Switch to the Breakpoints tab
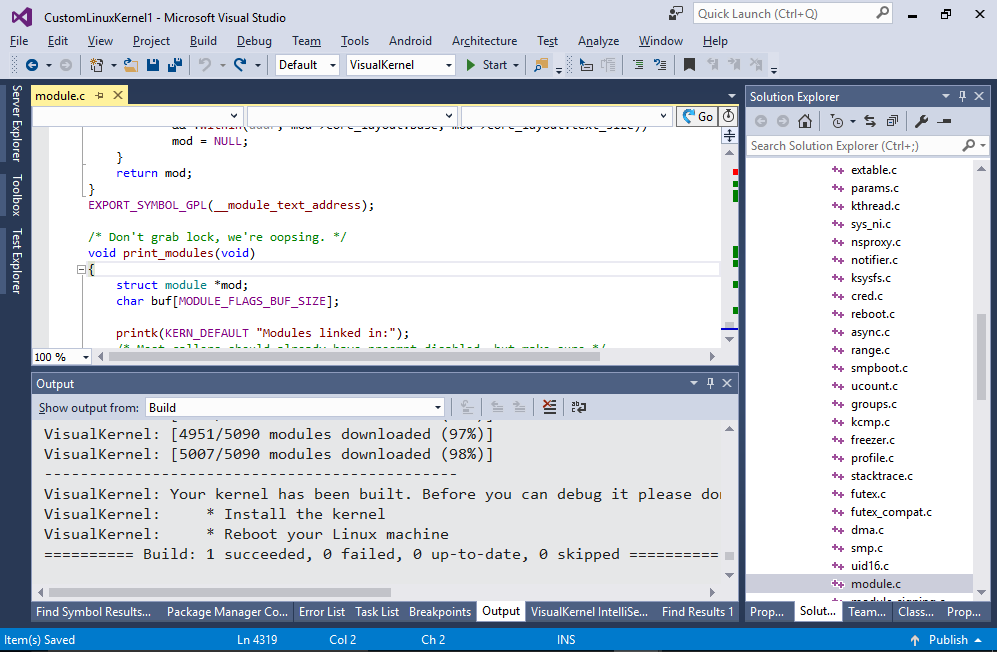Image resolution: width=997 pixels, height=652 pixels. [439, 611]
